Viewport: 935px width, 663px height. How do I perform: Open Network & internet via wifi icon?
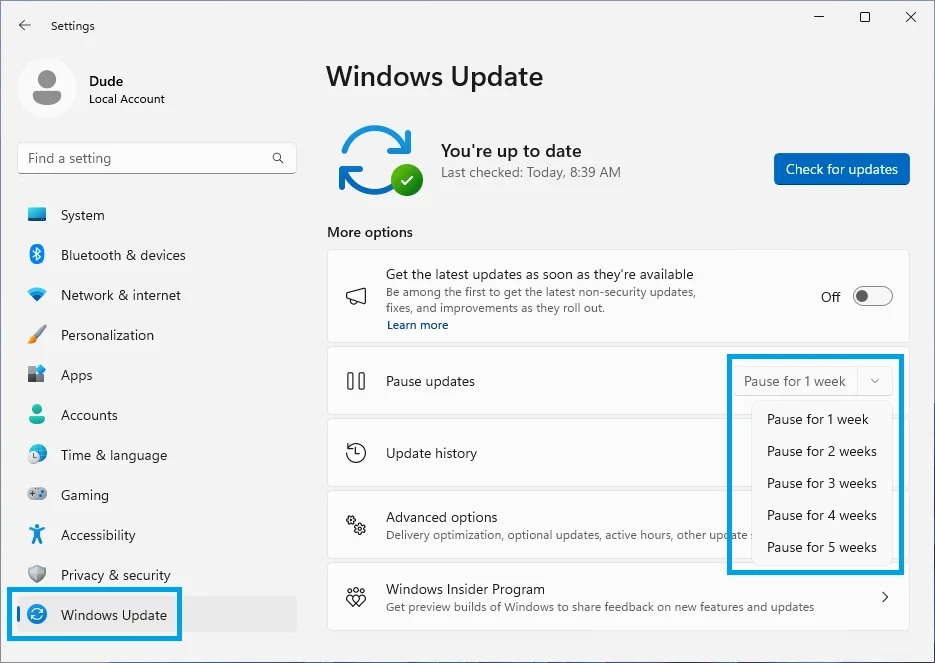coord(37,295)
